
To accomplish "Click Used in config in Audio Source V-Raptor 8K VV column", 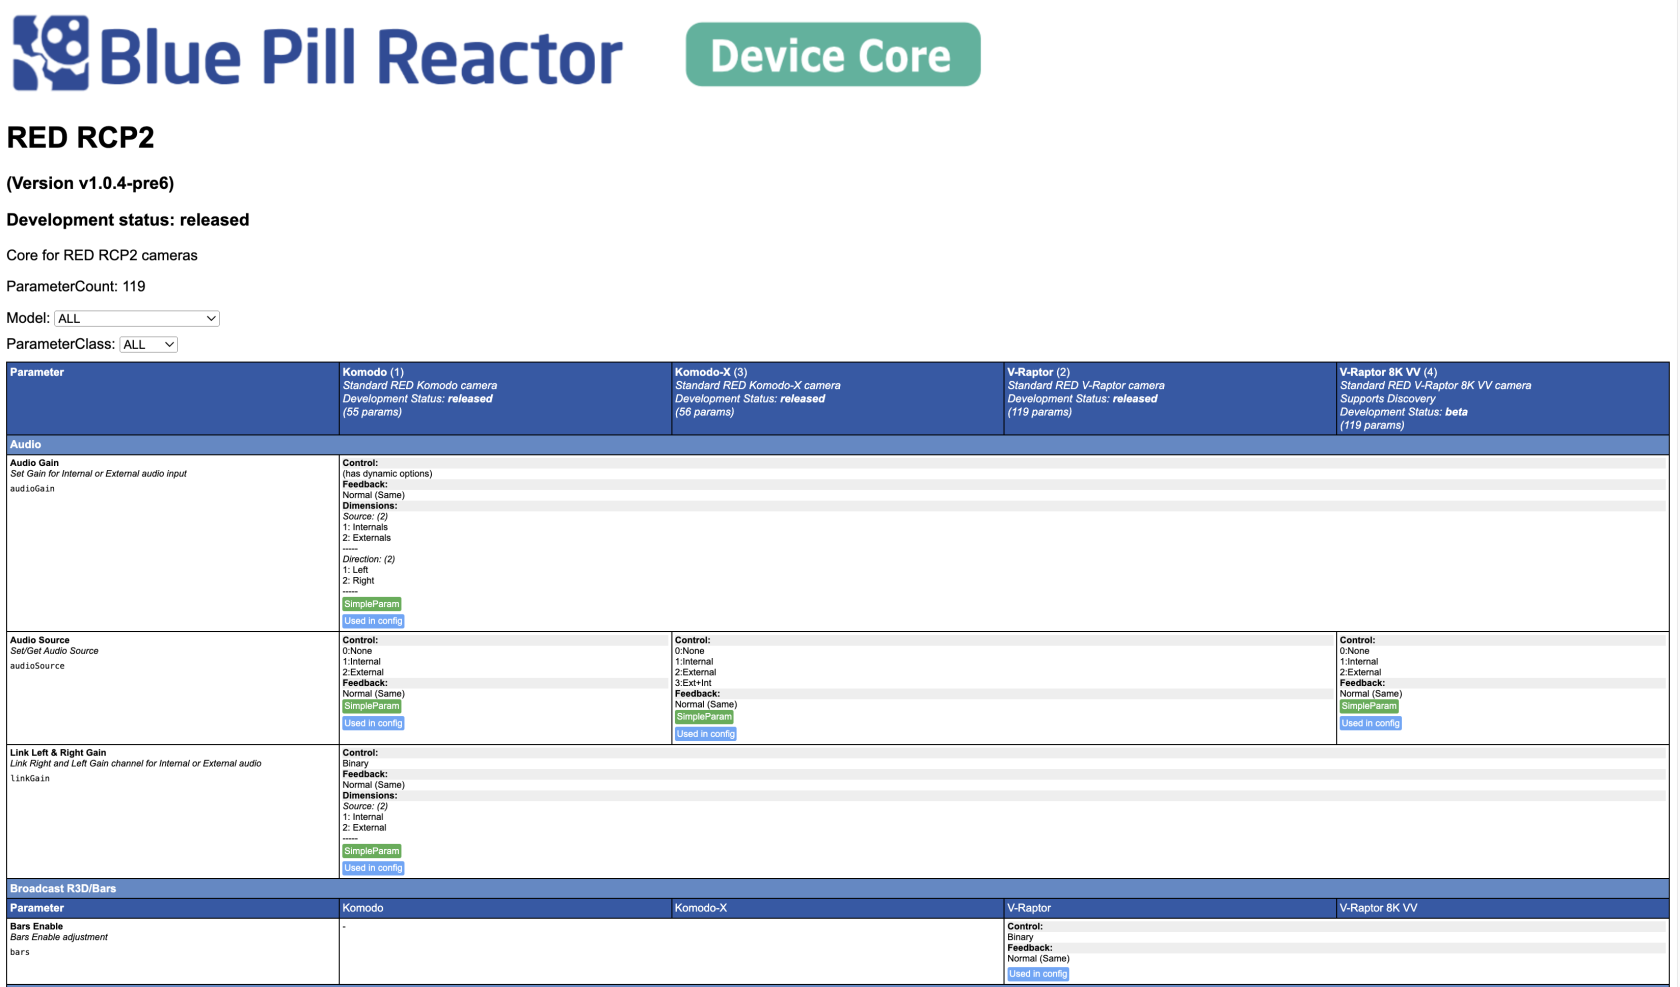I will (1371, 723).
